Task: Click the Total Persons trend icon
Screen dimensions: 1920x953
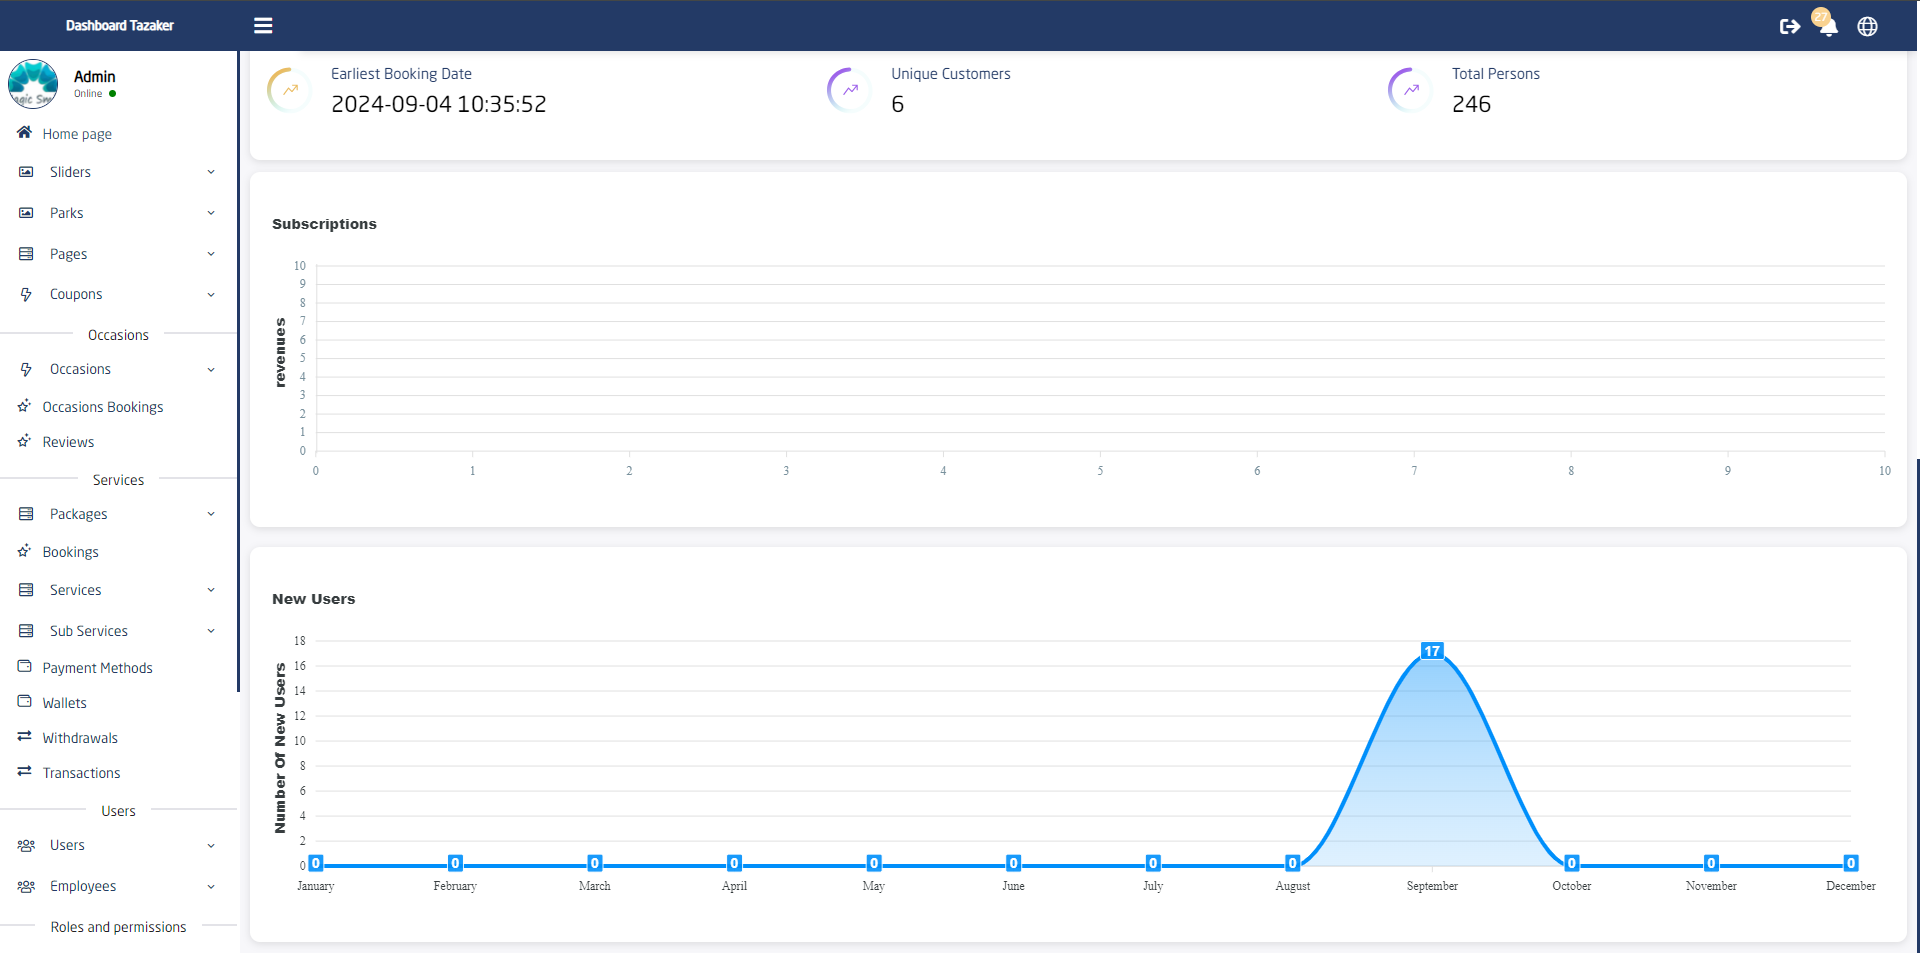Action: (1411, 90)
